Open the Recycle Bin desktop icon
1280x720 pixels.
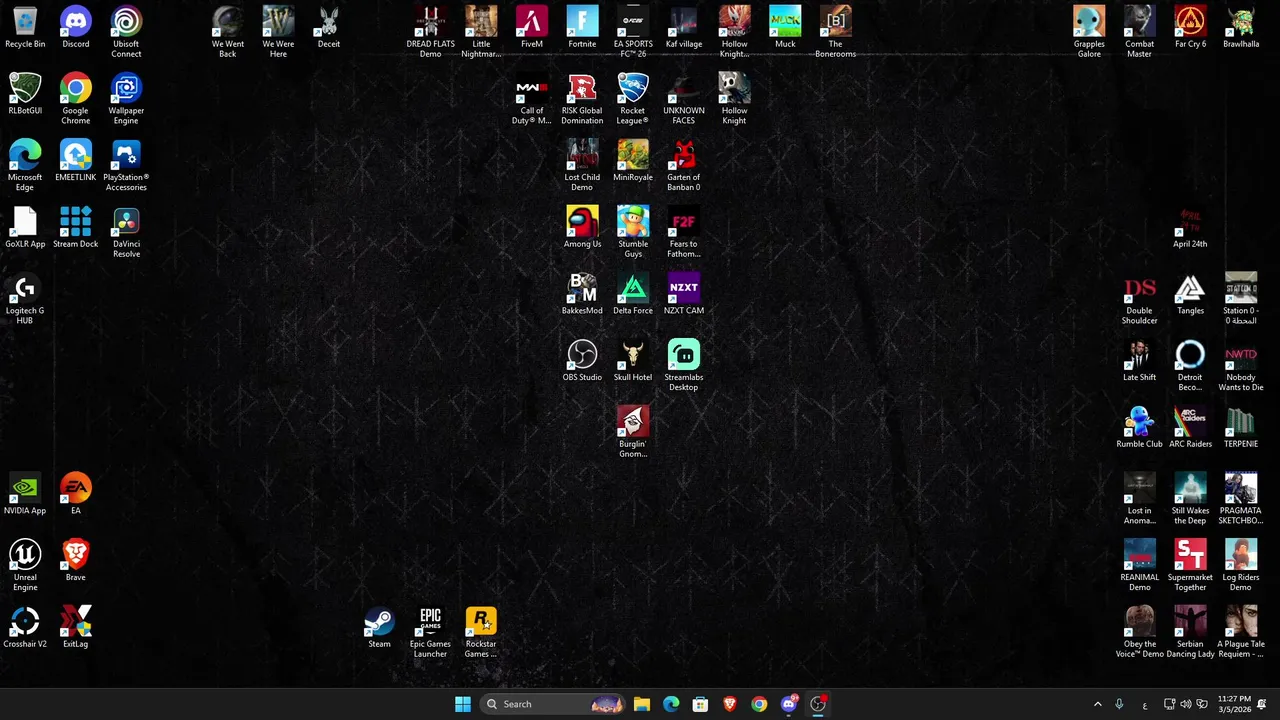pos(25,28)
